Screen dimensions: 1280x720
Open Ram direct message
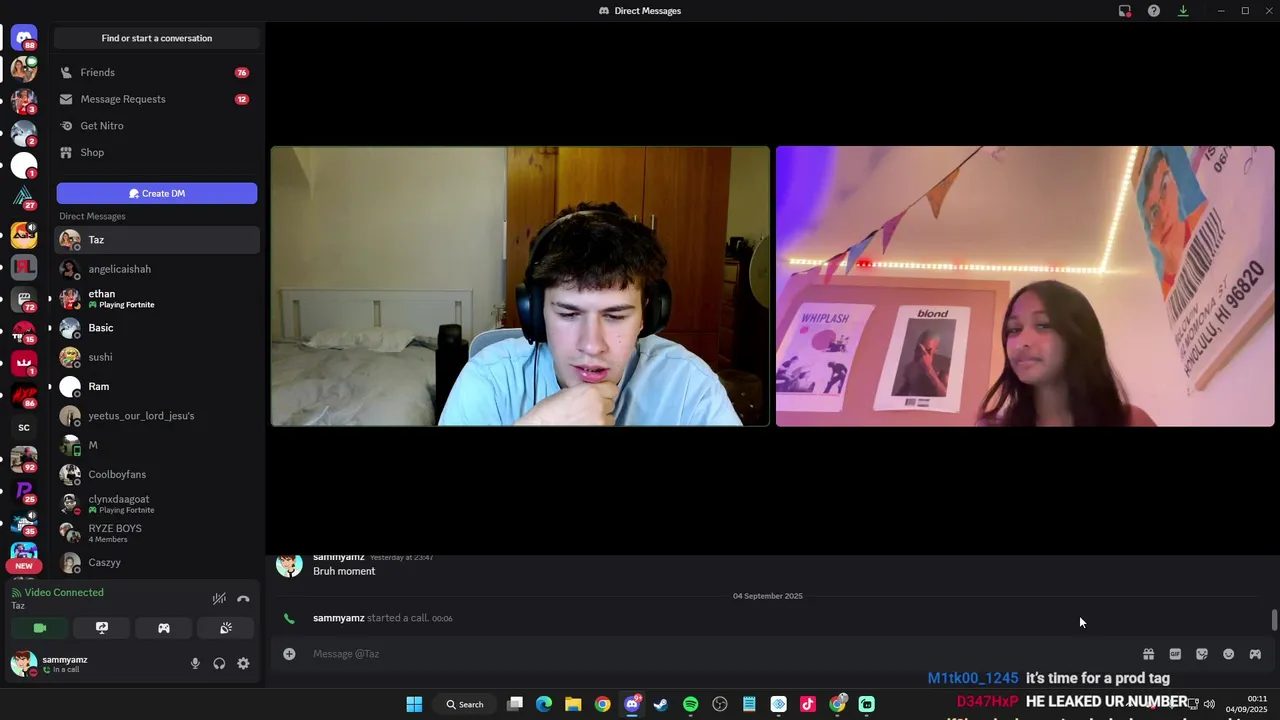coord(157,386)
